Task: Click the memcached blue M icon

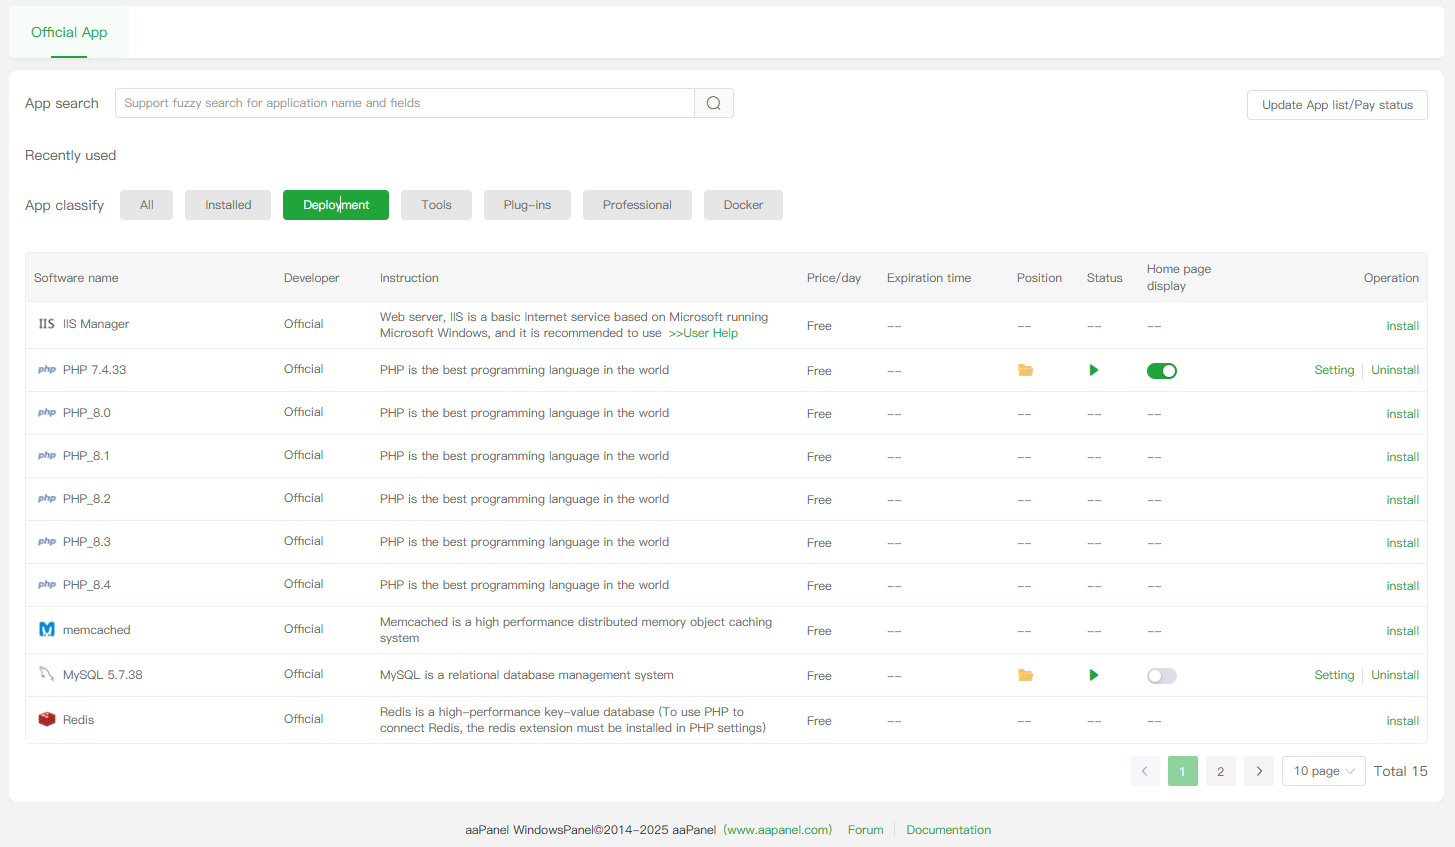Action: pos(47,629)
